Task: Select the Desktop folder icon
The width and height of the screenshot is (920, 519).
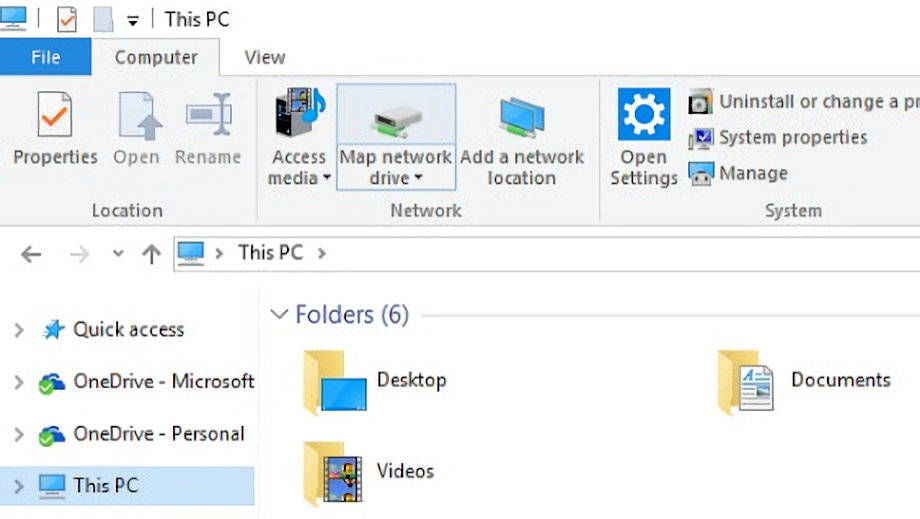Action: pyautogui.click(x=334, y=382)
